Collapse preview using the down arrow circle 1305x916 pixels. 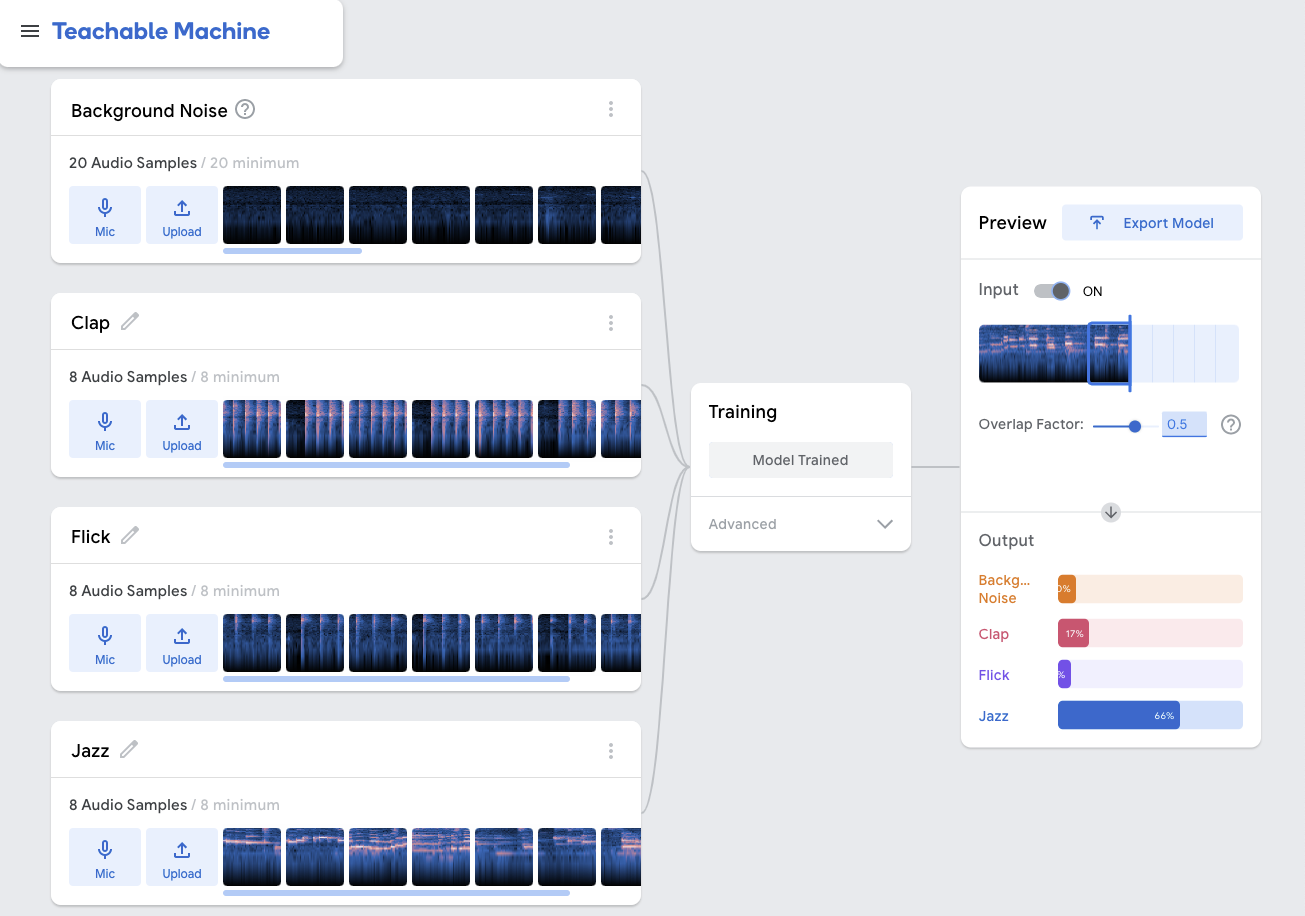[1110, 512]
